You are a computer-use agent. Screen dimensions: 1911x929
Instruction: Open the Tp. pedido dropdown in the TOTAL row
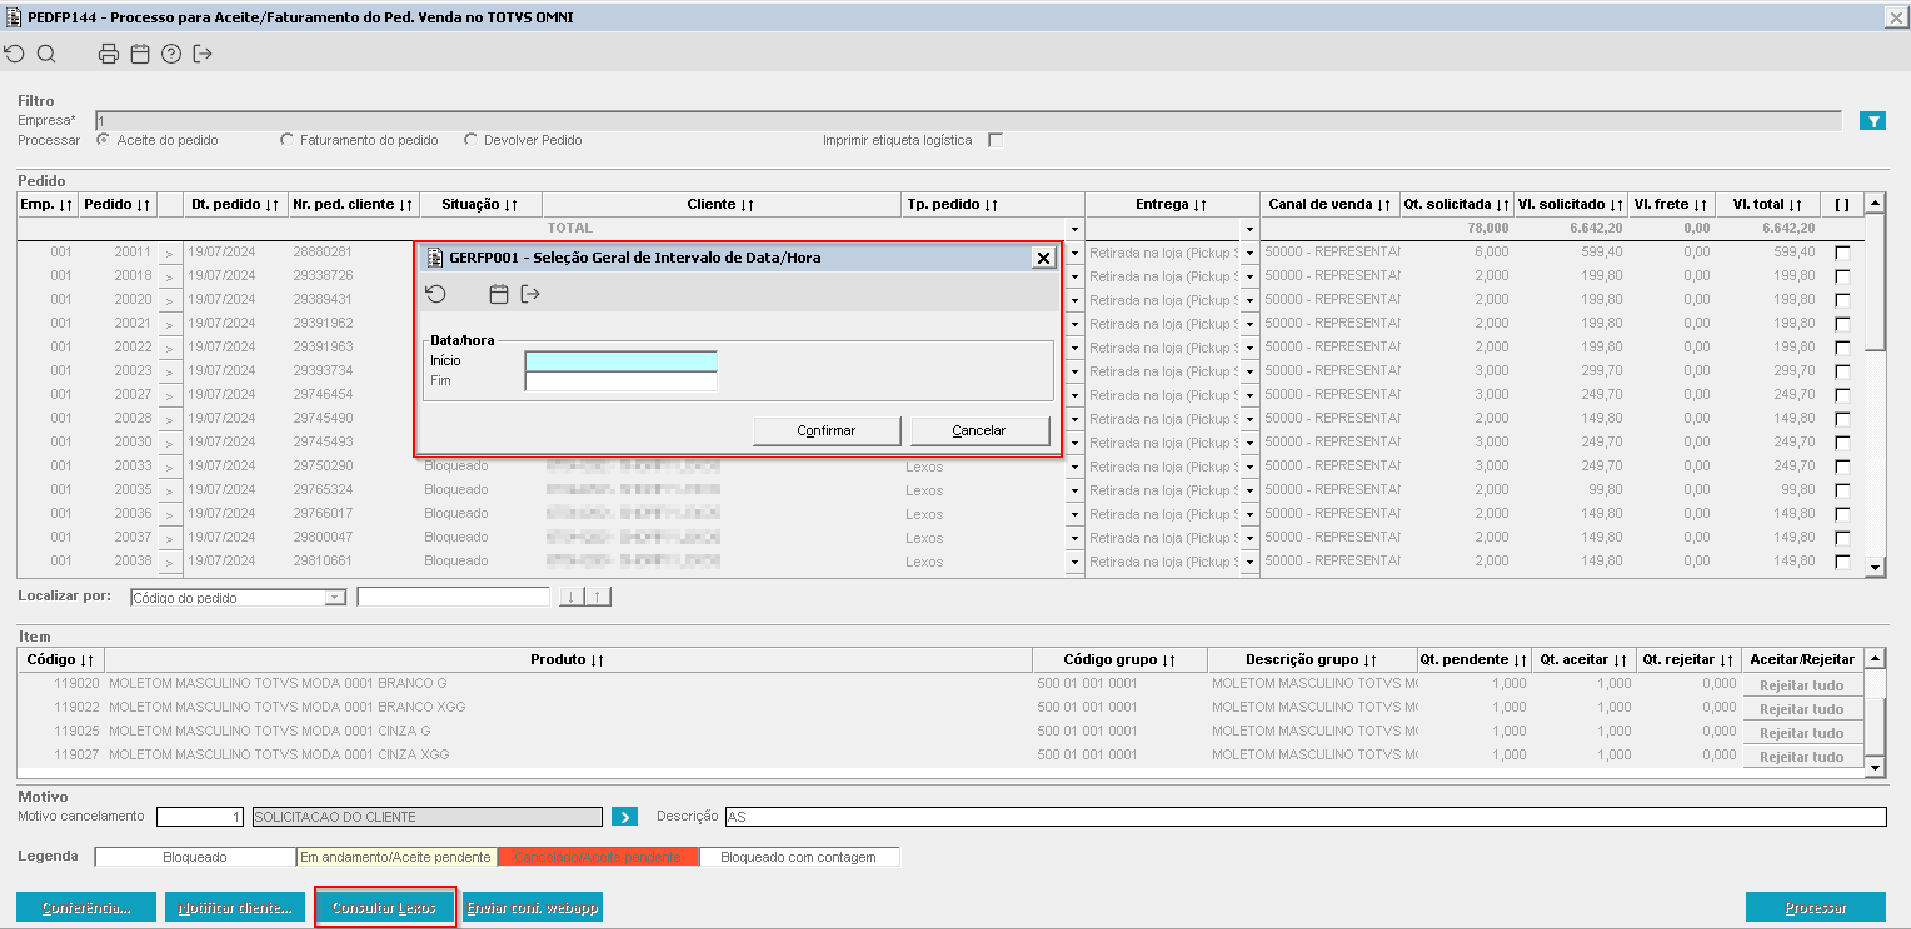1075,230
